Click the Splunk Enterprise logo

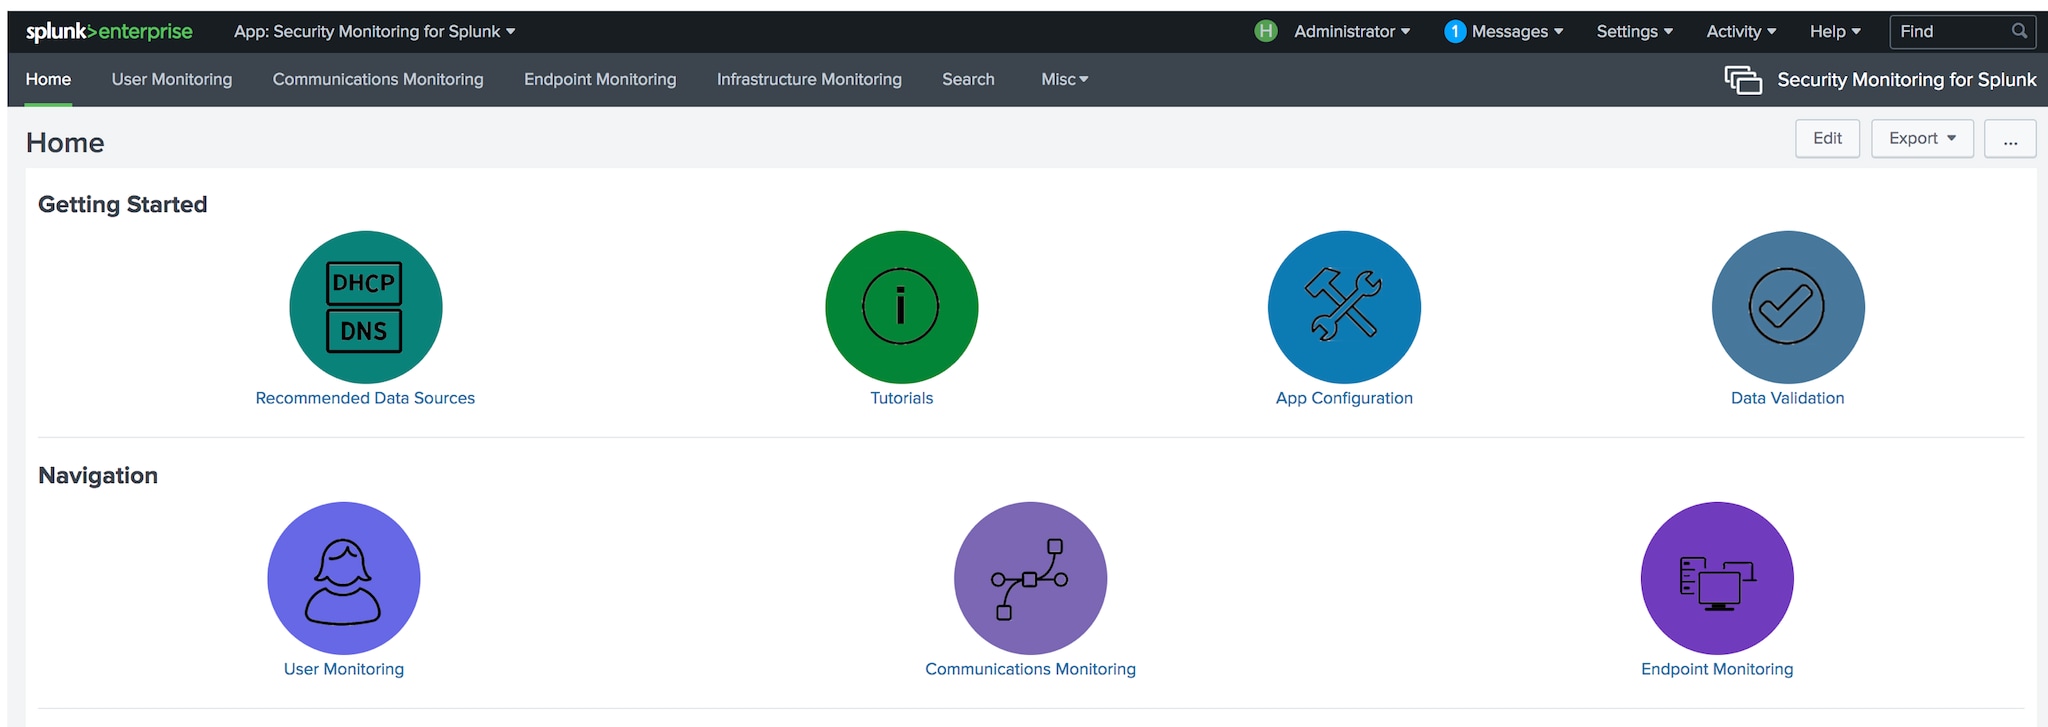(x=109, y=32)
